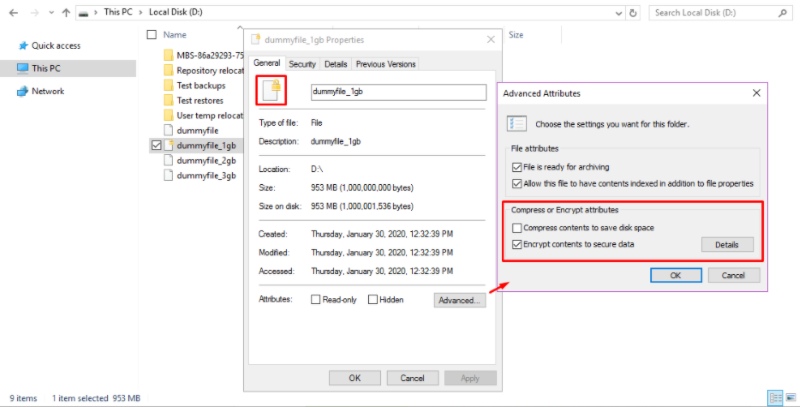The height and width of the screenshot is (407, 800).
Task: Expand the This PC breadcrumb chevron
Action: click(139, 12)
